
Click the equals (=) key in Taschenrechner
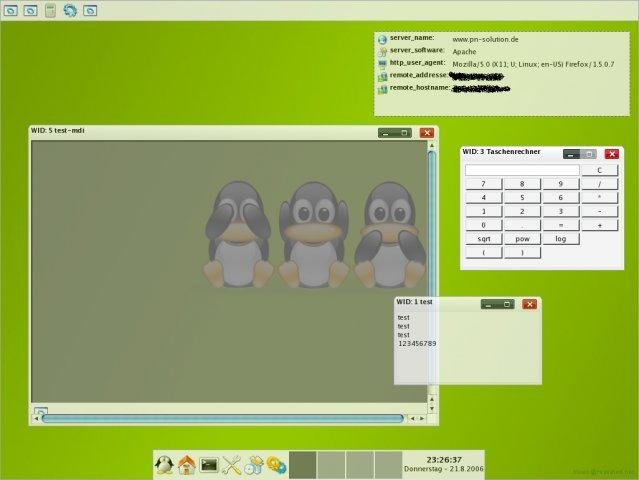pos(561,225)
